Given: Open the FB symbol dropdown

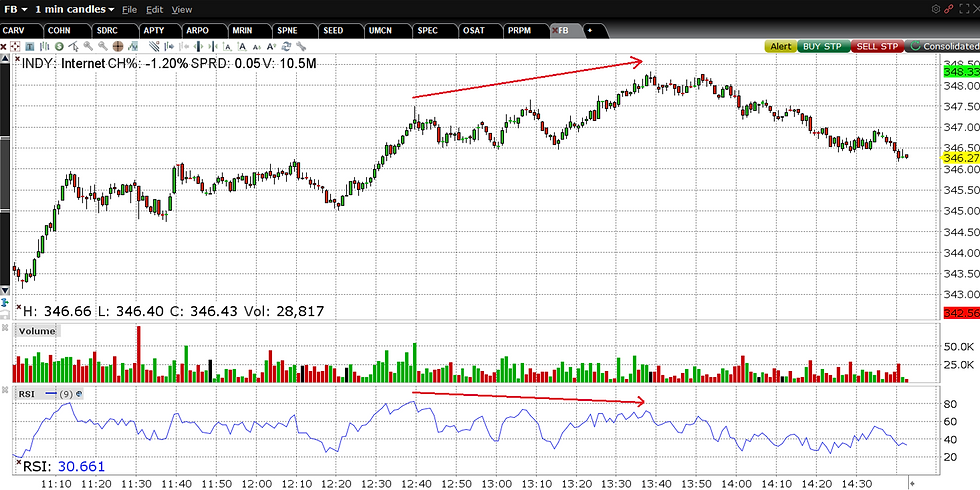Looking at the screenshot, I should (16, 9).
